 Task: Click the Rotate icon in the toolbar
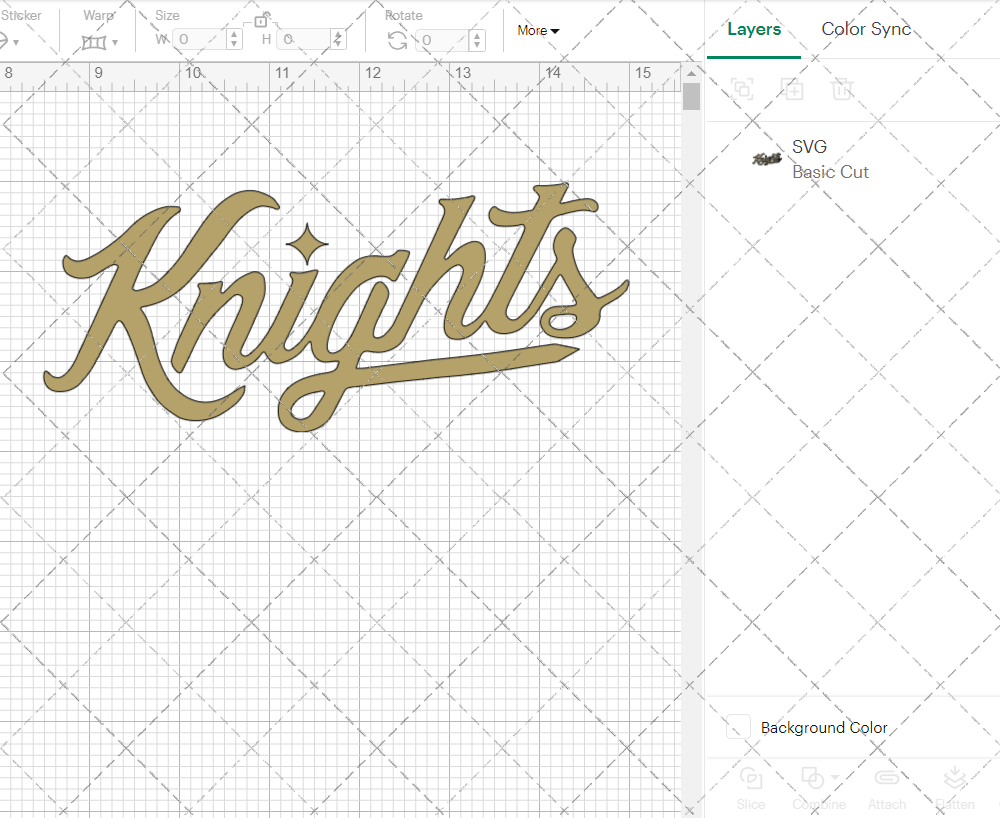tap(396, 38)
